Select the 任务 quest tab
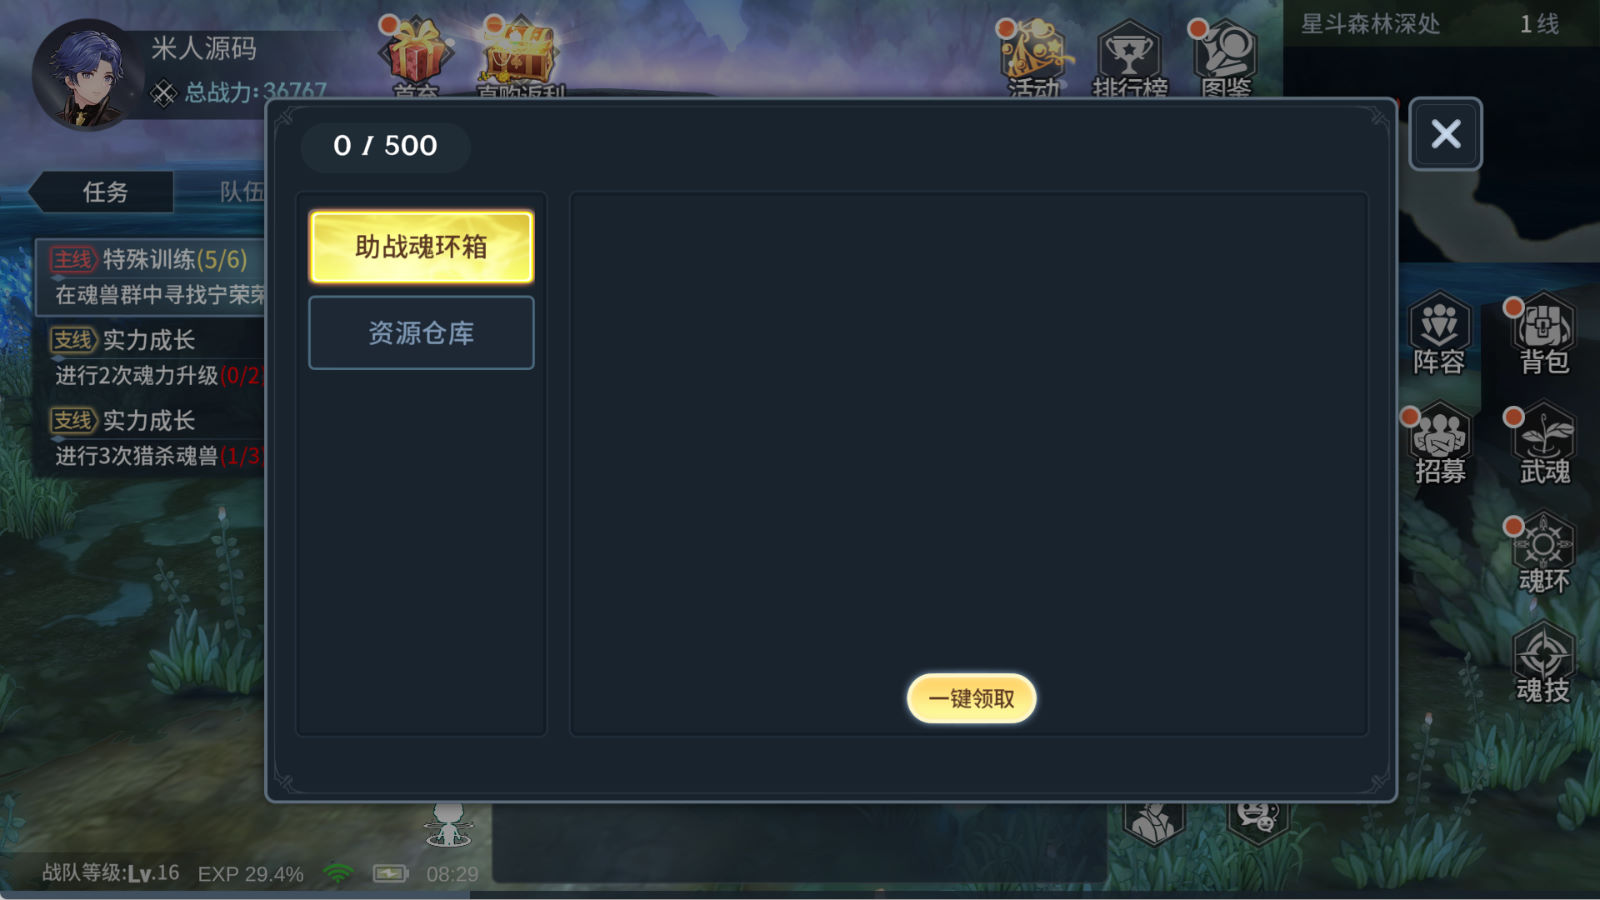The width and height of the screenshot is (1600, 900). (x=104, y=192)
